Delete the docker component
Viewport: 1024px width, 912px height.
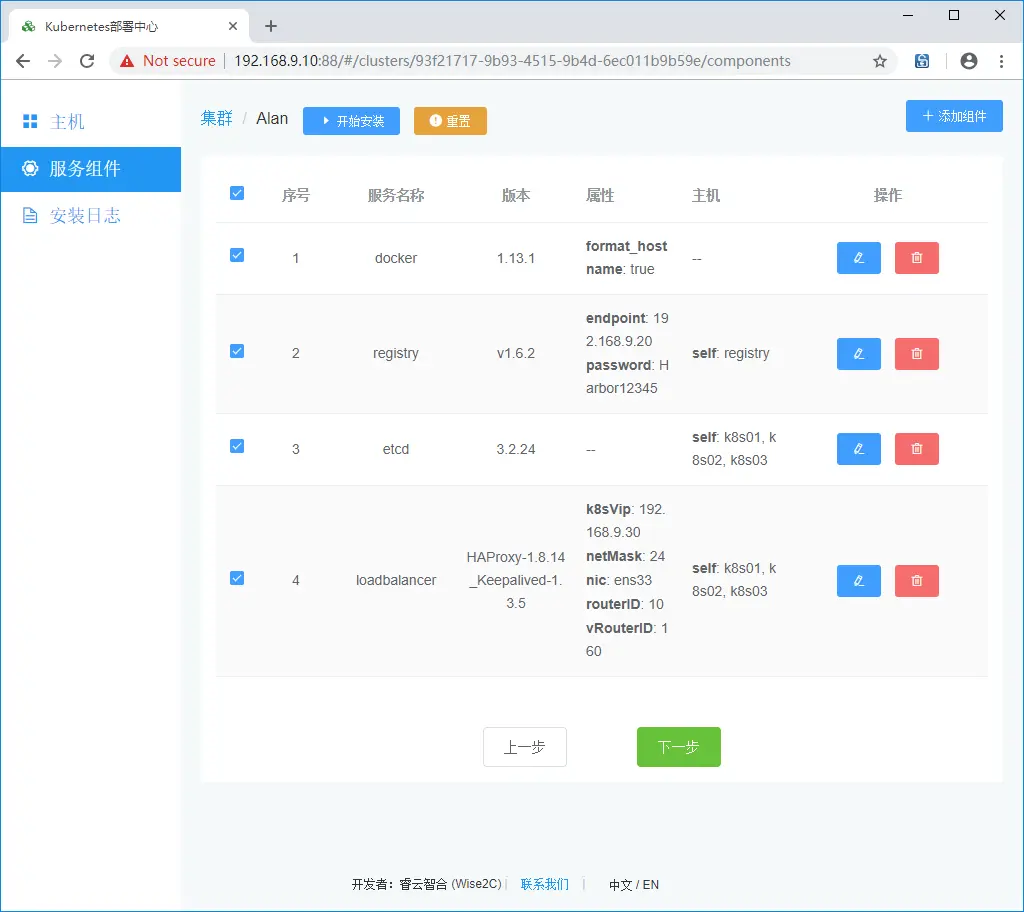[916, 258]
